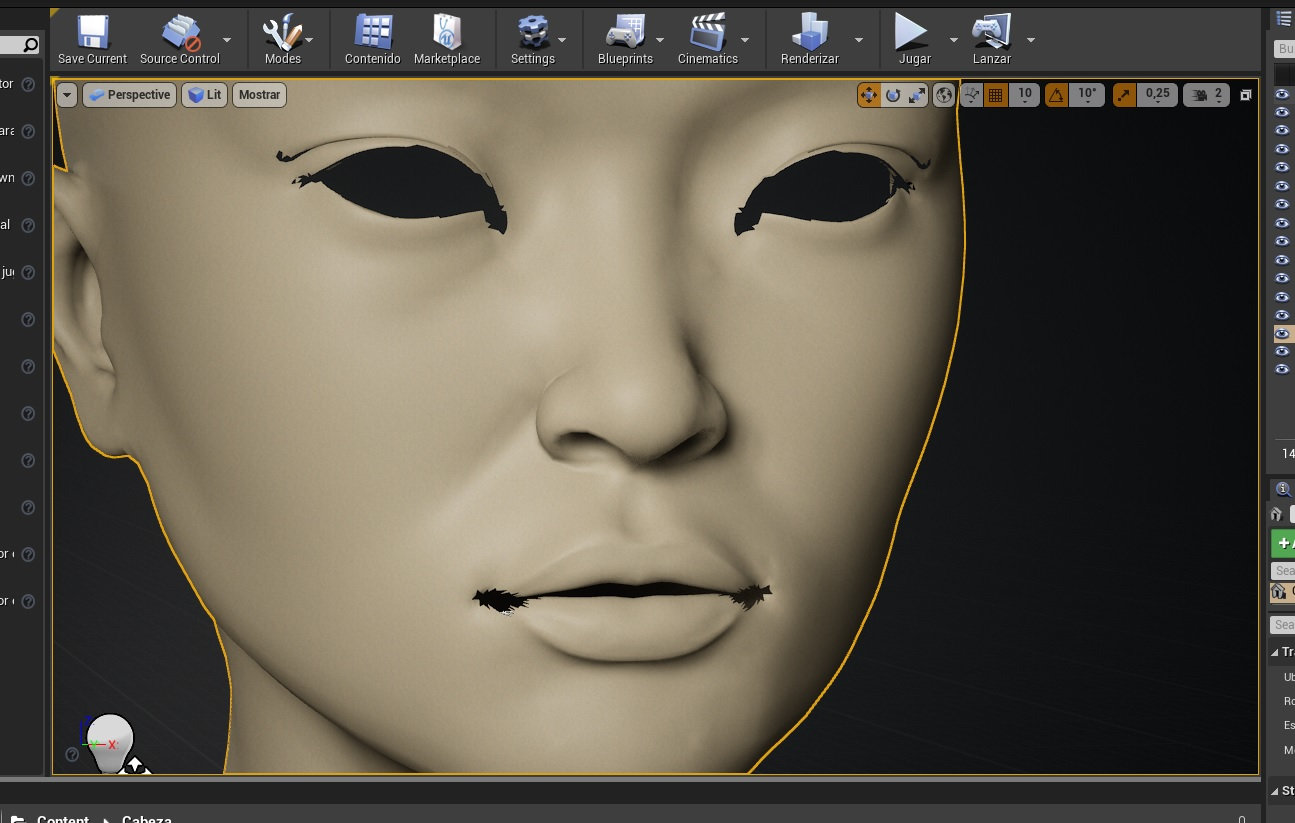
Task: Expand the Jugar play options arrow
Action: pos(954,40)
